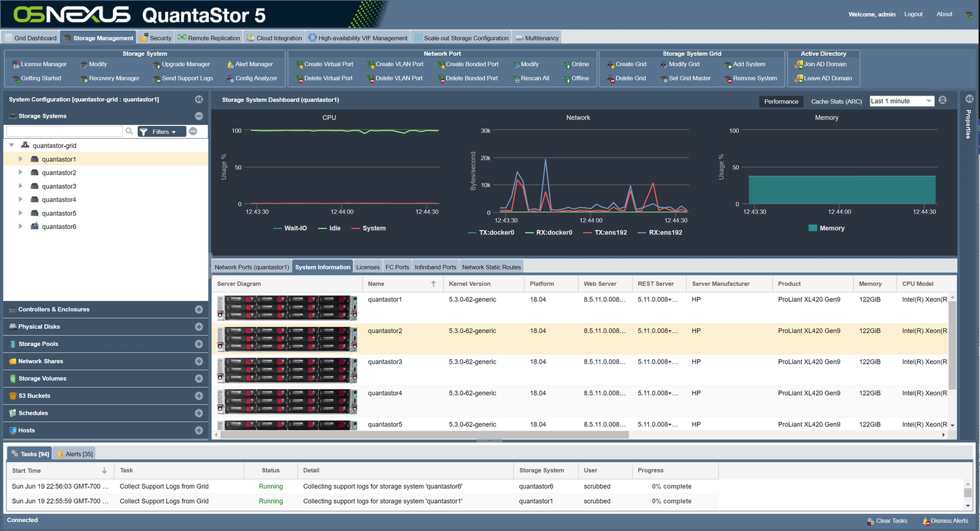Open the About link
Screen dimensions: 980x531
(x=944, y=14)
